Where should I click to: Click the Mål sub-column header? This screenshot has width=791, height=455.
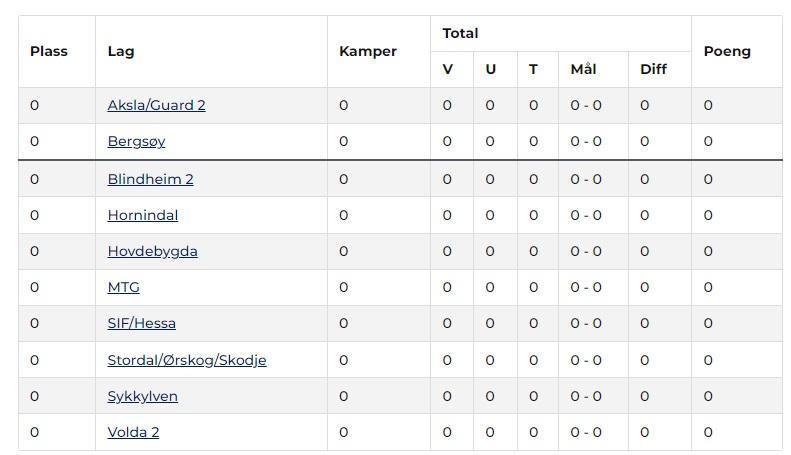584,69
